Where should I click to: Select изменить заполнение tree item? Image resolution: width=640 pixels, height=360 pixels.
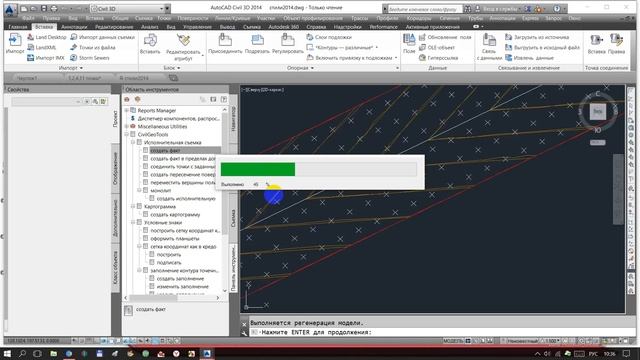click(182, 287)
